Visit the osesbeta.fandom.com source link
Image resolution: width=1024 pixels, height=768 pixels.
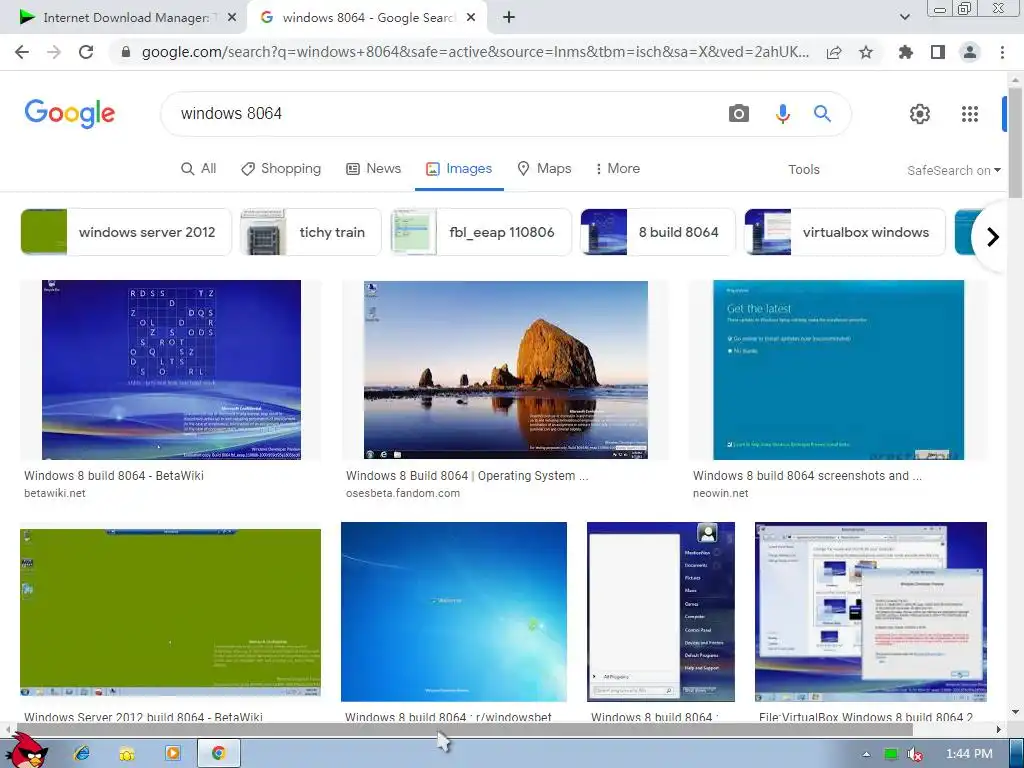point(403,493)
